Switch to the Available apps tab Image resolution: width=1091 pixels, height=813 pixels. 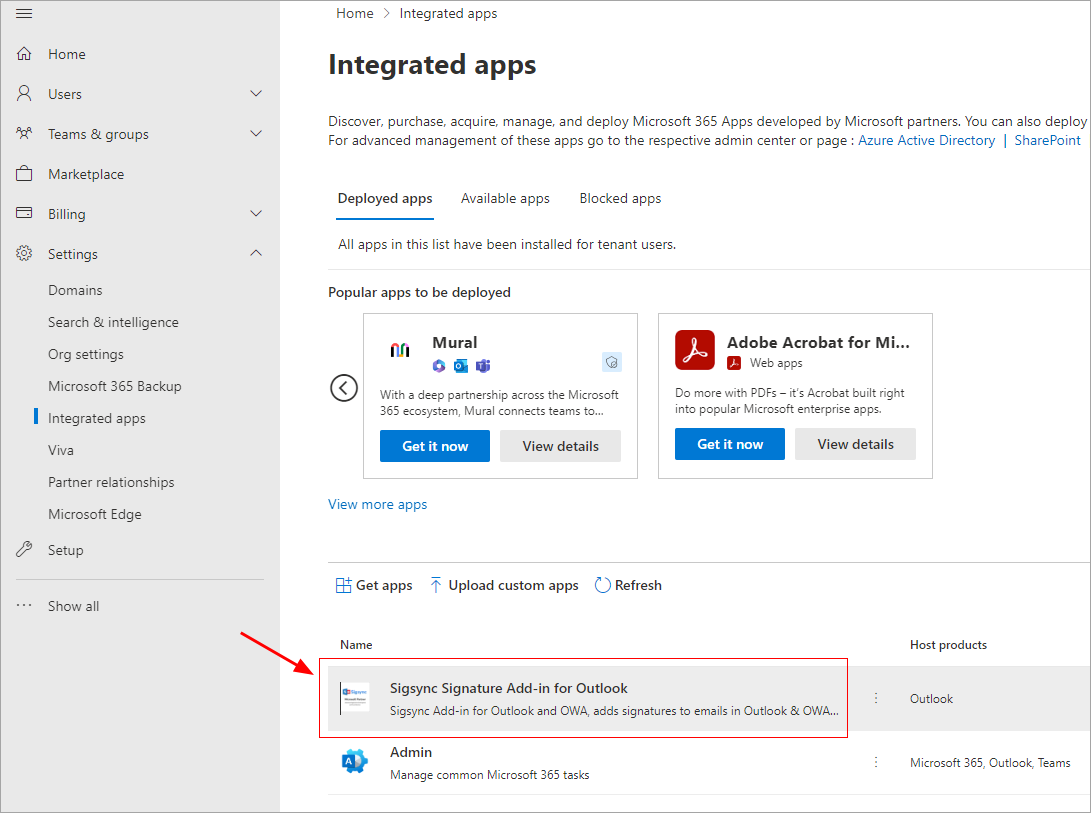coord(505,198)
